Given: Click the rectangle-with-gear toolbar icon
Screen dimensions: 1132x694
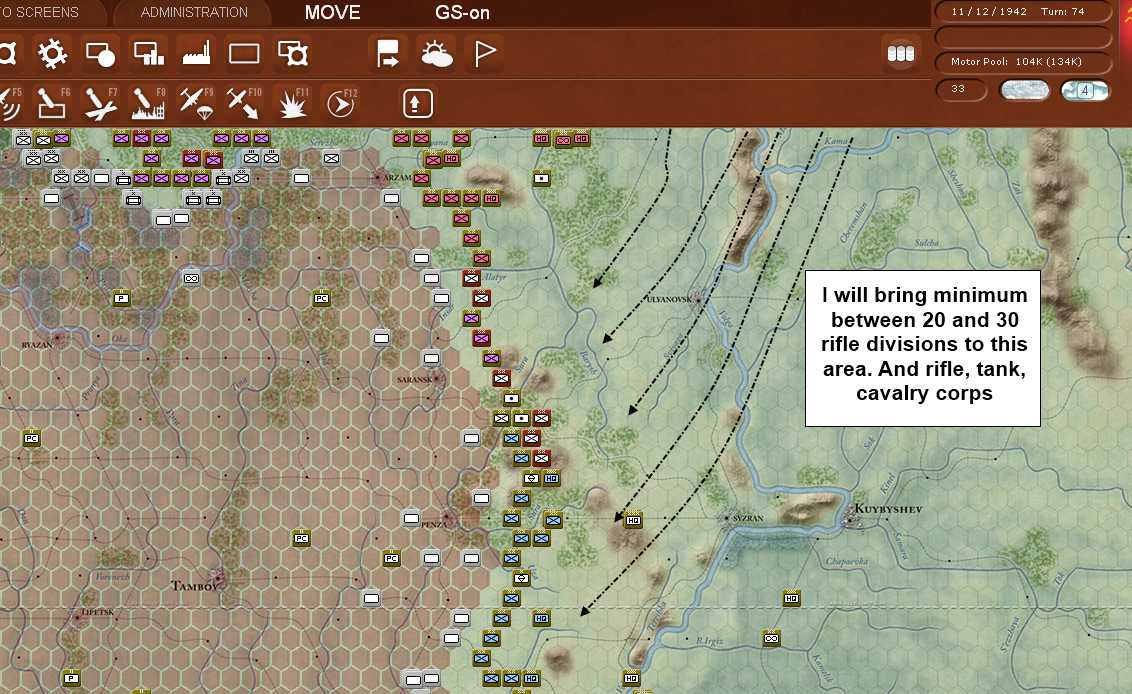Looking at the screenshot, I should coord(292,53).
